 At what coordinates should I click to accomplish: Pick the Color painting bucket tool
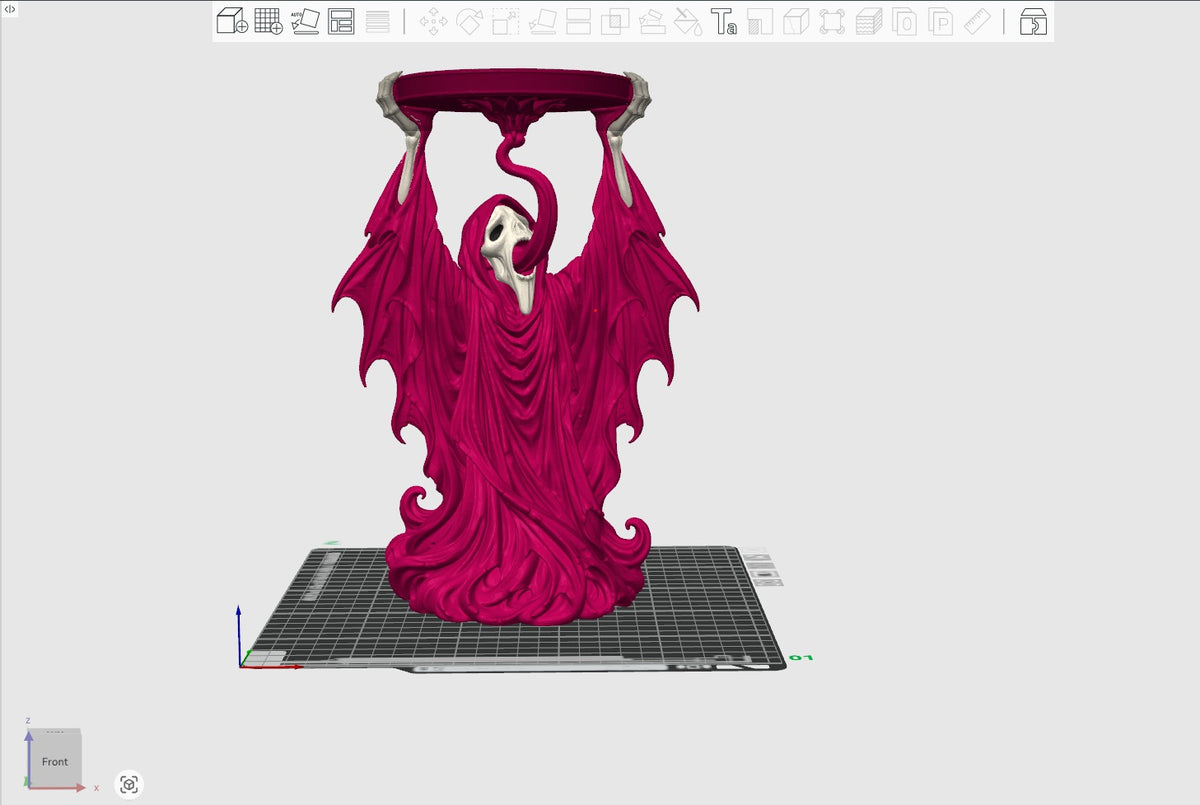(688, 21)
